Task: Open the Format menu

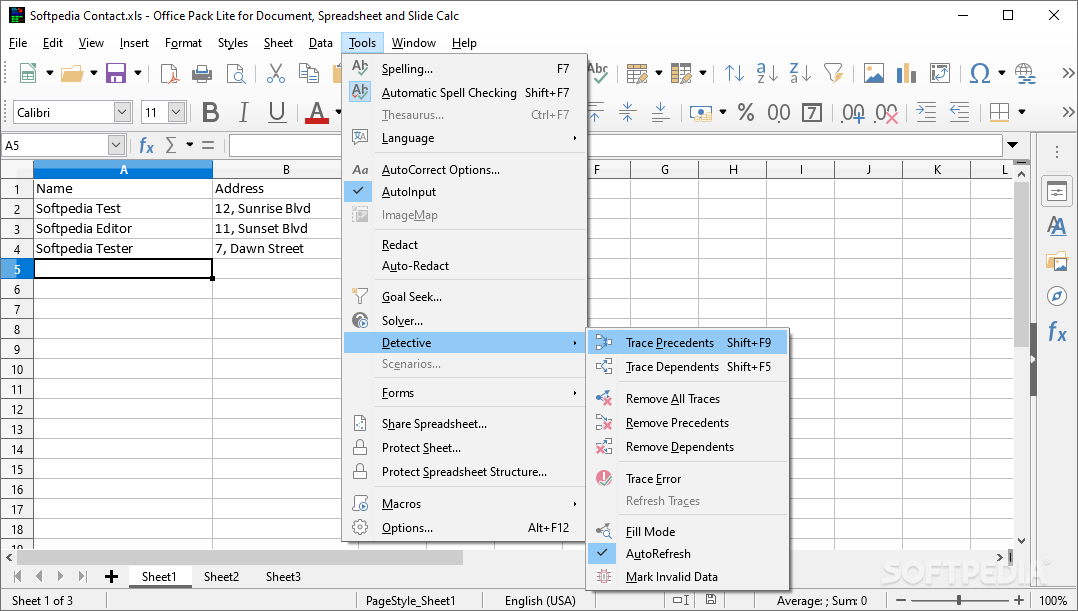Action: (x=183, y=43)
